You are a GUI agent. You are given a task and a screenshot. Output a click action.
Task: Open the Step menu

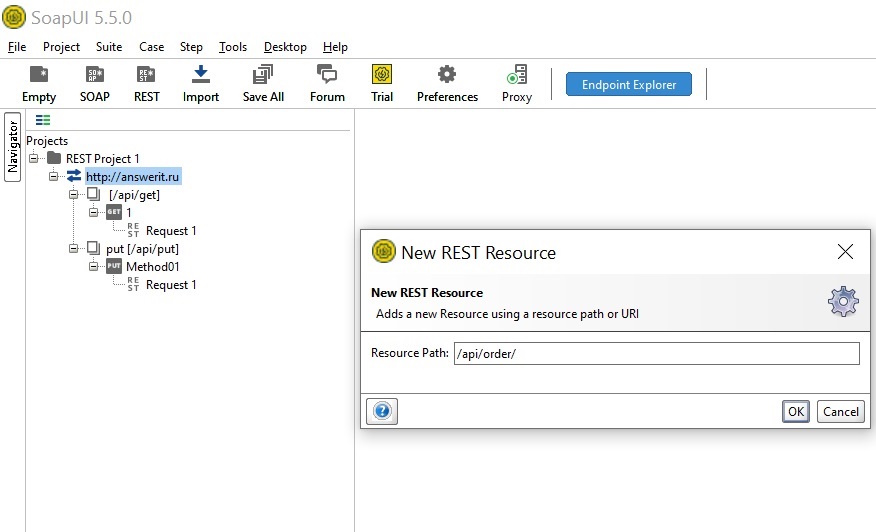click(x=191, y=47)
